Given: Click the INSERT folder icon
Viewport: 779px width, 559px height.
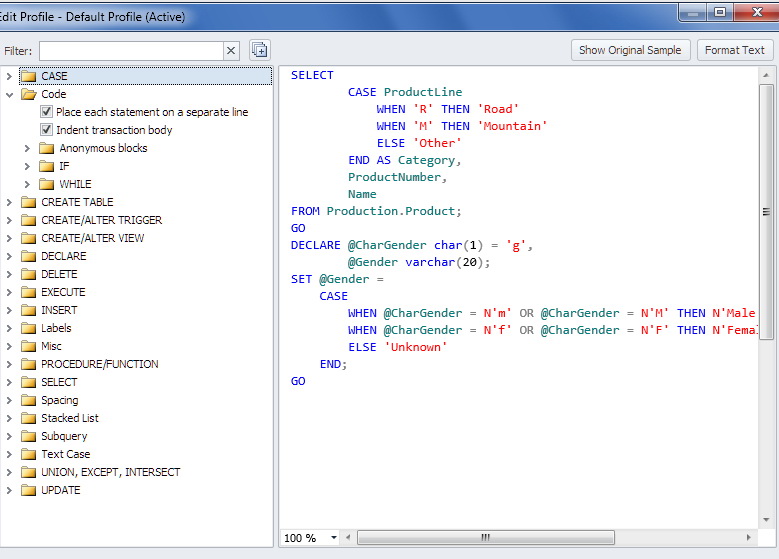Looking at the screenshot, I should click(29, 310).
